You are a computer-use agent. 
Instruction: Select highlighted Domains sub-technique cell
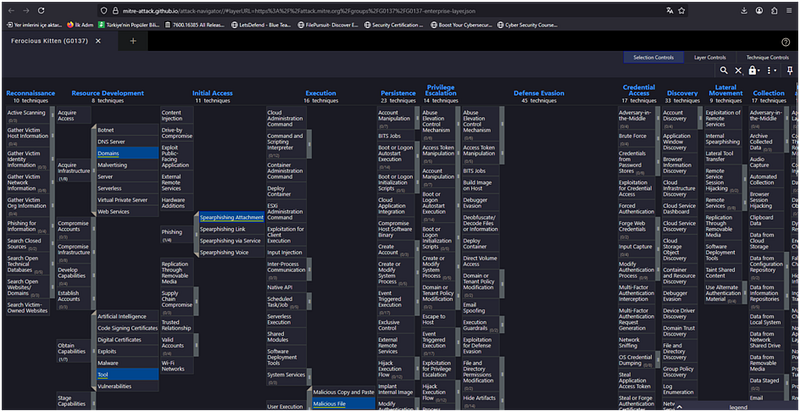click(x=128, y=153)
